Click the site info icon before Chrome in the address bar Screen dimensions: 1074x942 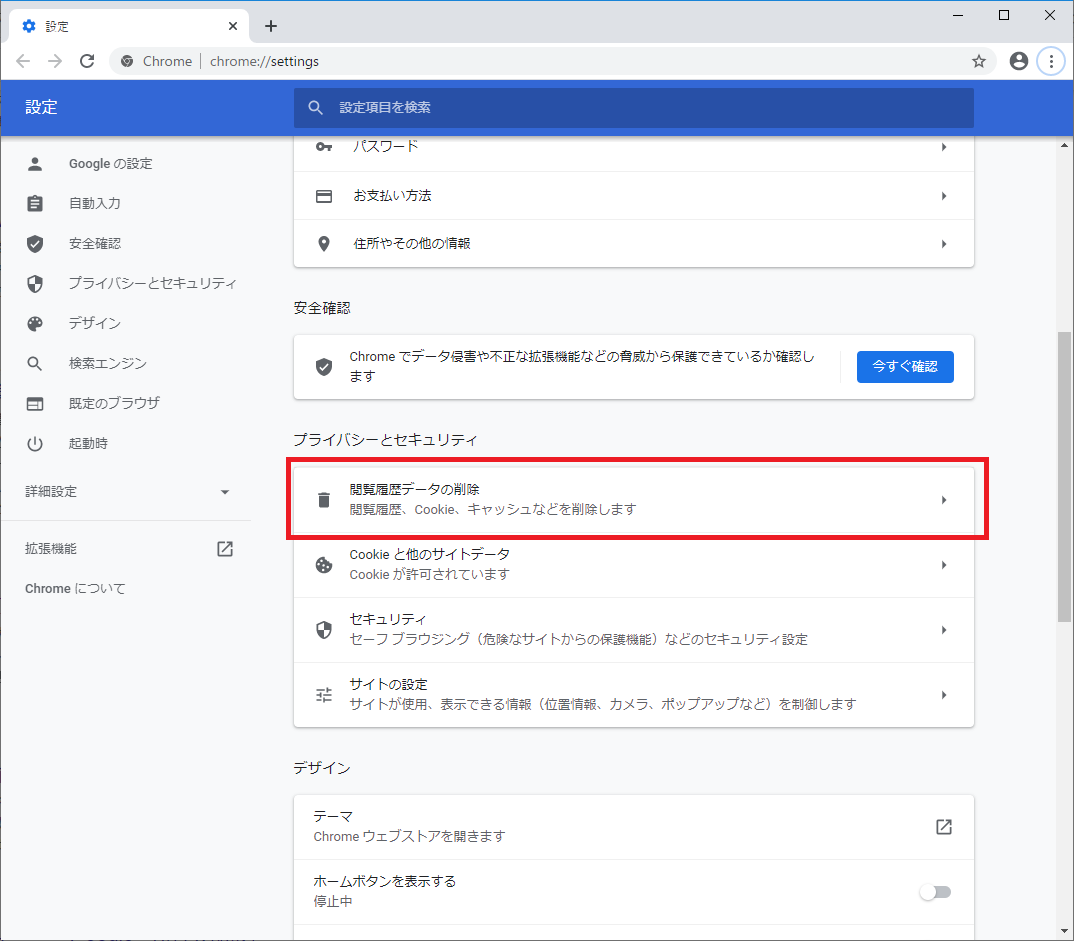coord(127,61)
